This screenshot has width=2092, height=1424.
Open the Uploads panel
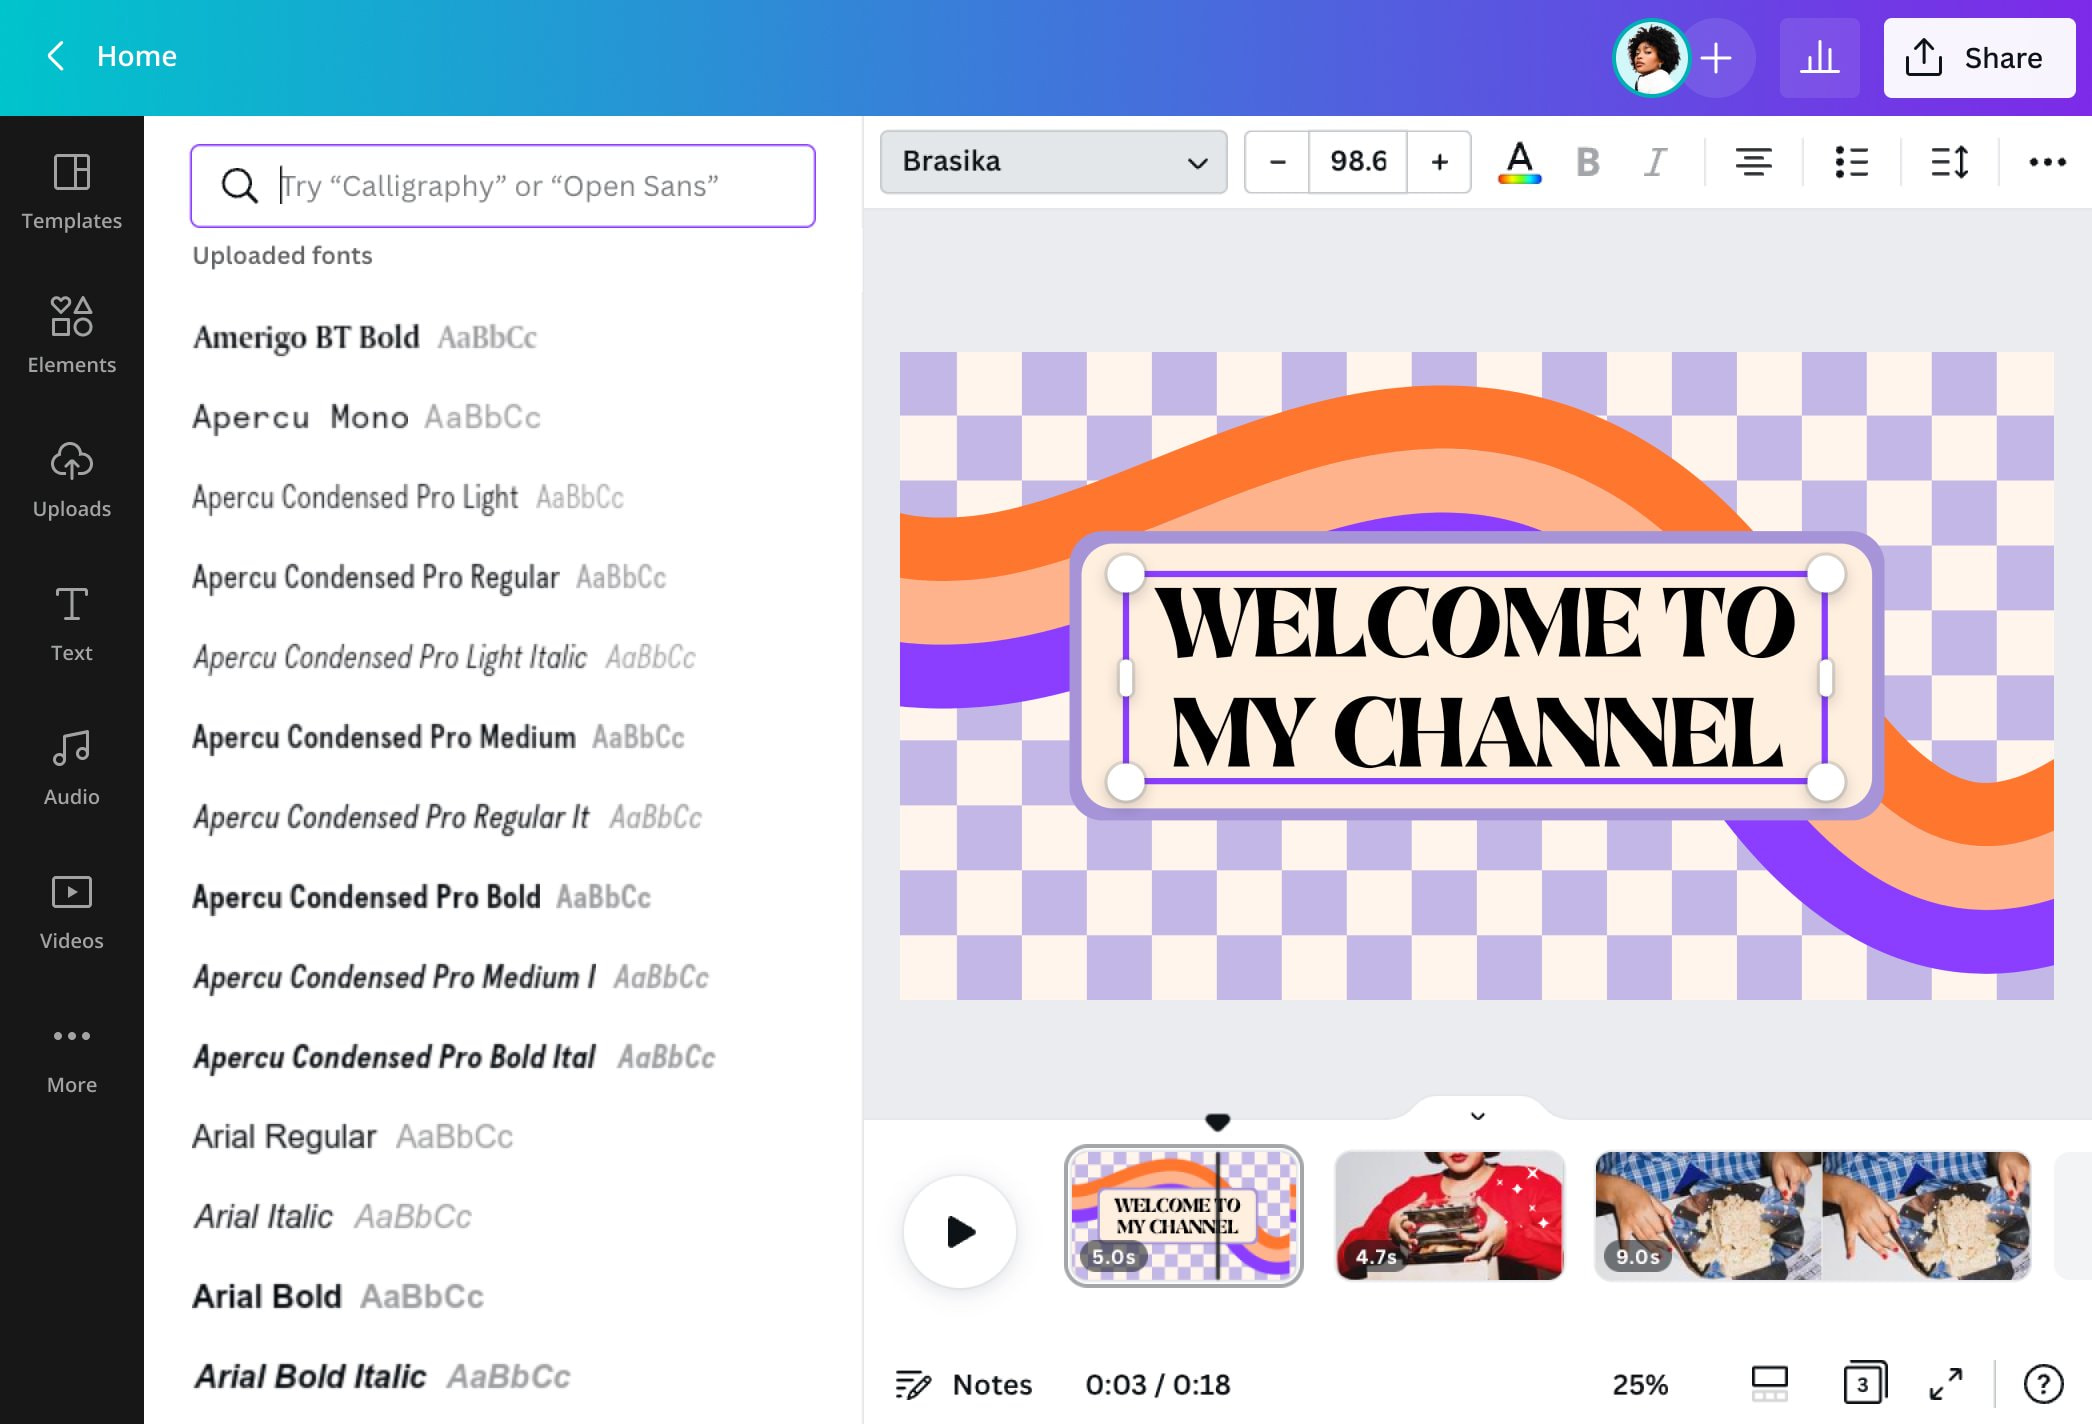coord(71,478)
